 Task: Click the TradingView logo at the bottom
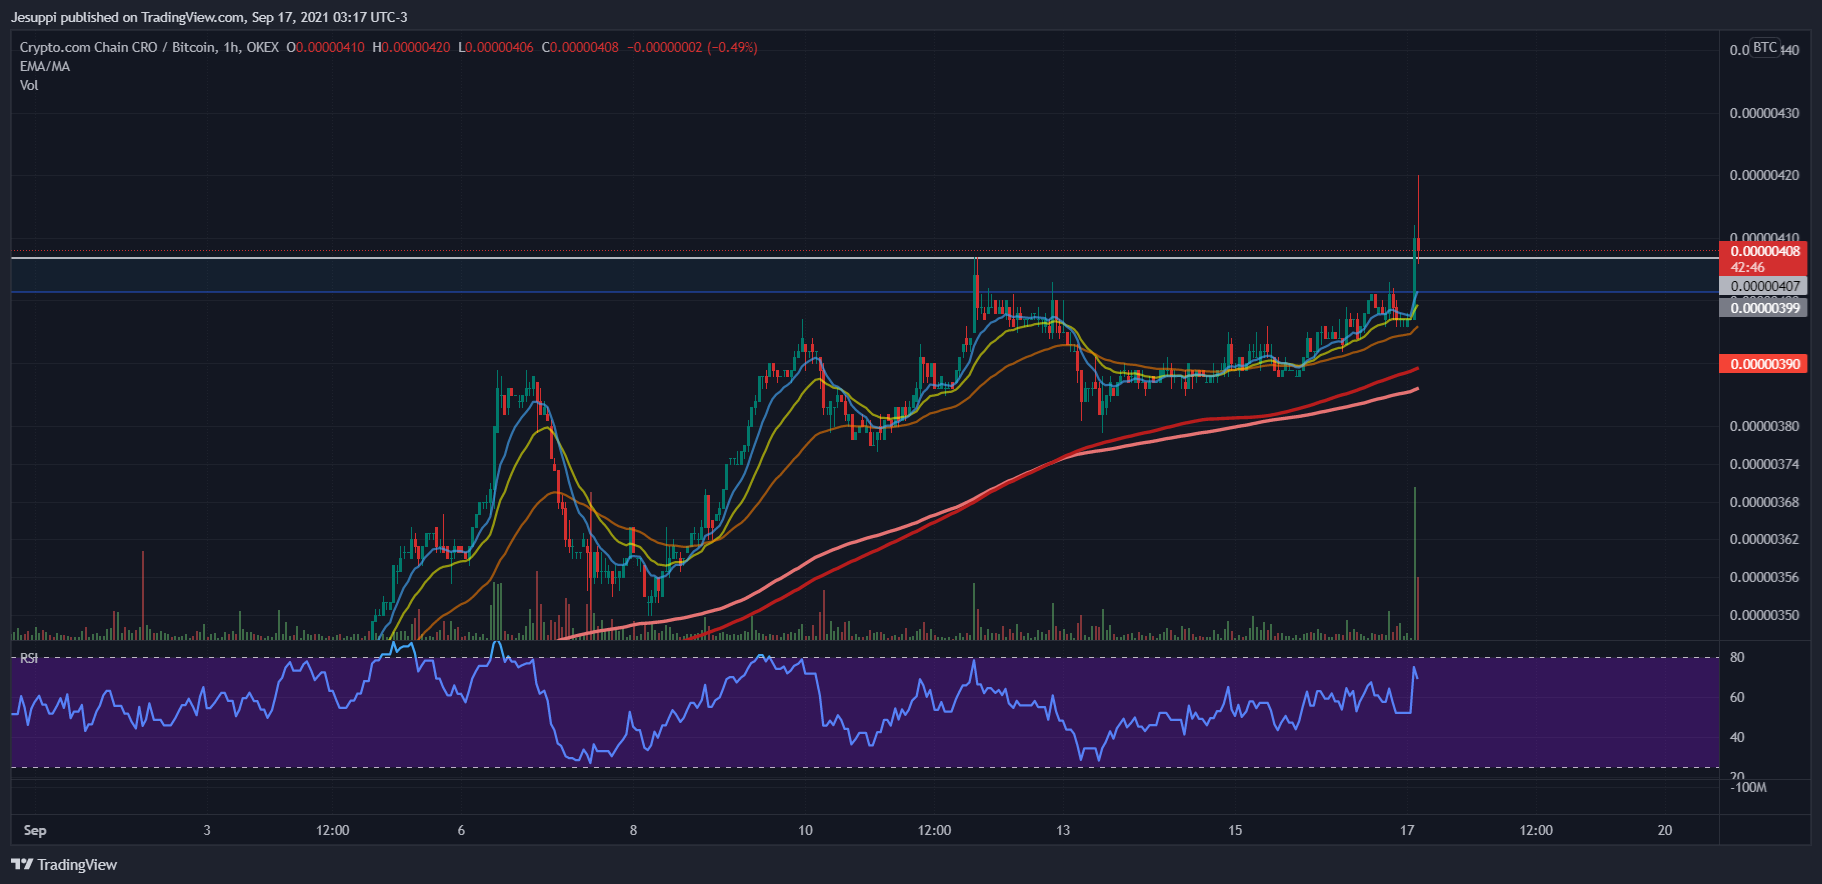pos(64,865)
